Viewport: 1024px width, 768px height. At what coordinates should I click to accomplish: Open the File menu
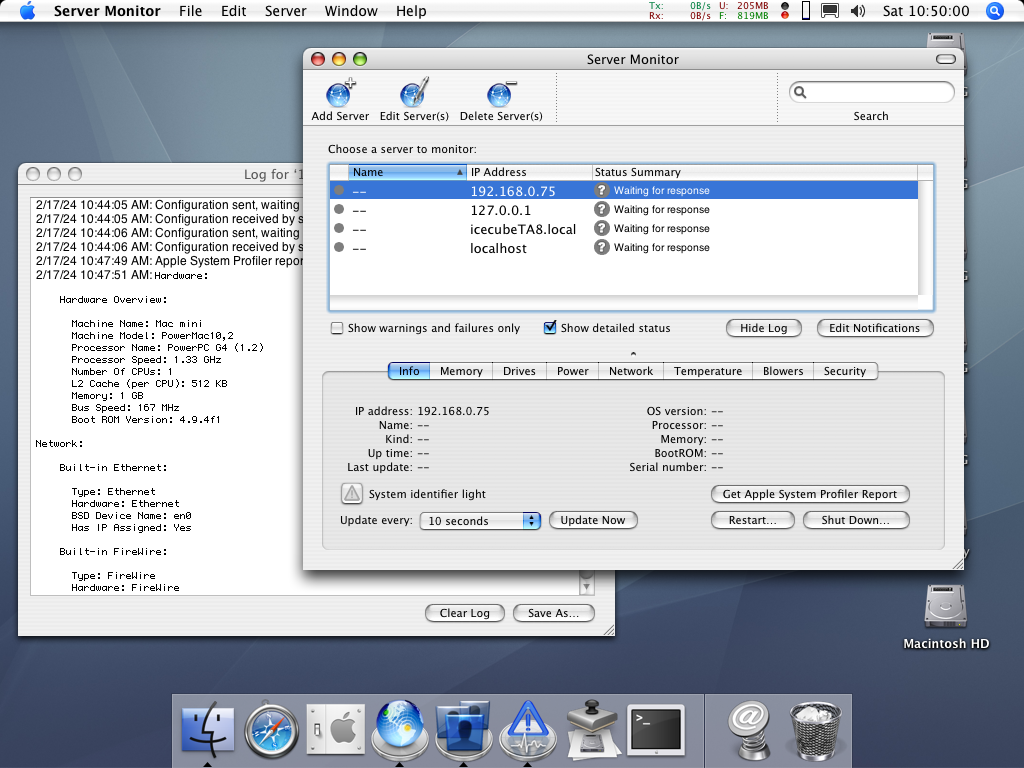click(190, 11)
